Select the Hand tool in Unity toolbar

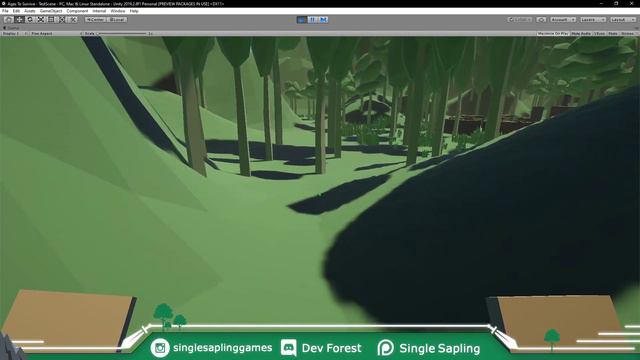point(8,20)
